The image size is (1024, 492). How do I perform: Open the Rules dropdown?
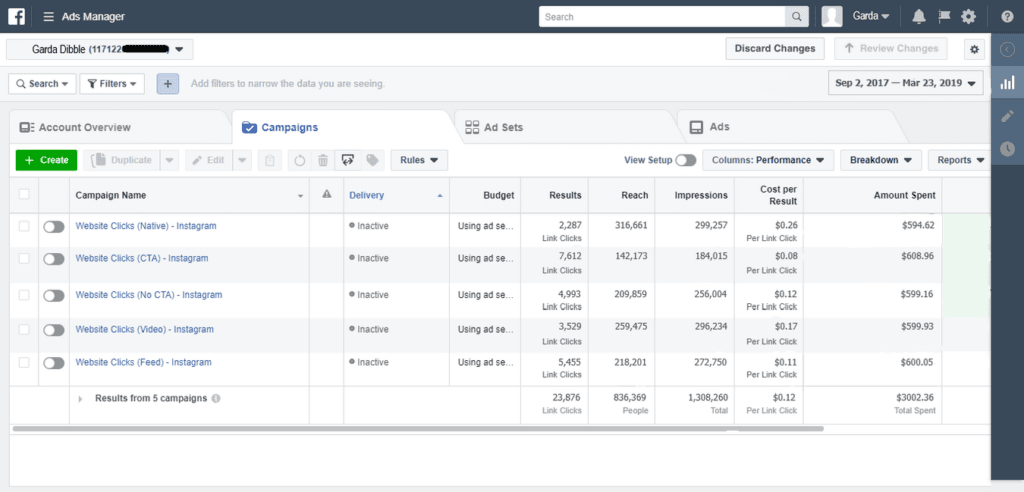(419, 160)
